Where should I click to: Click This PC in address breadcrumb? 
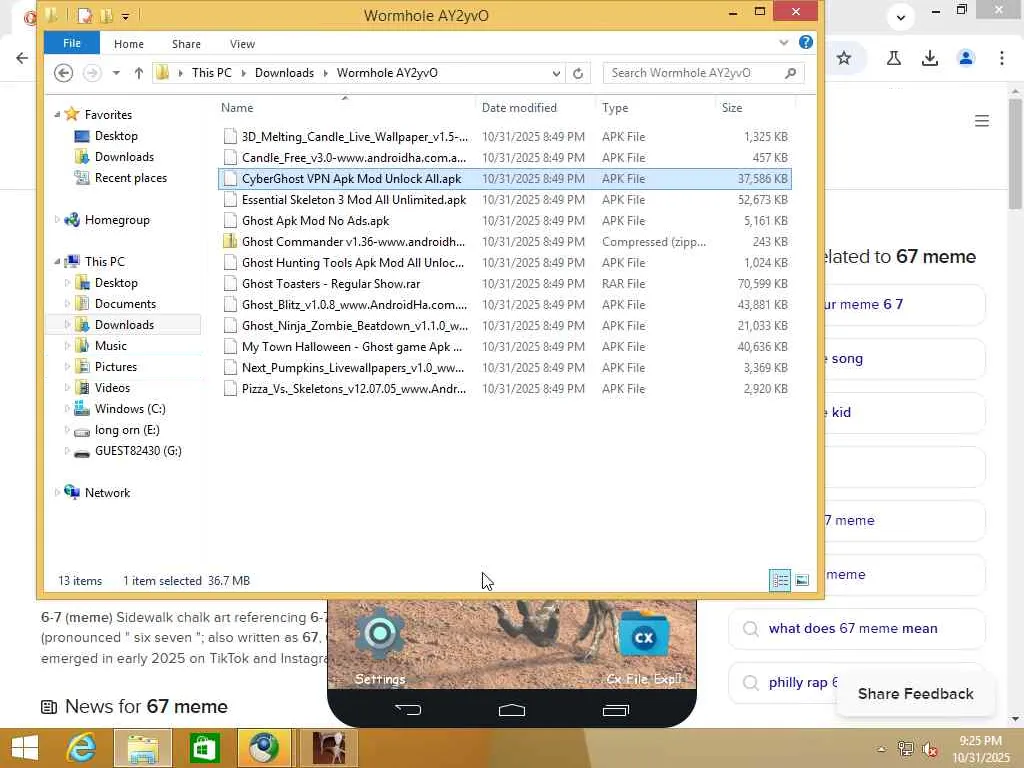[212, 73]
